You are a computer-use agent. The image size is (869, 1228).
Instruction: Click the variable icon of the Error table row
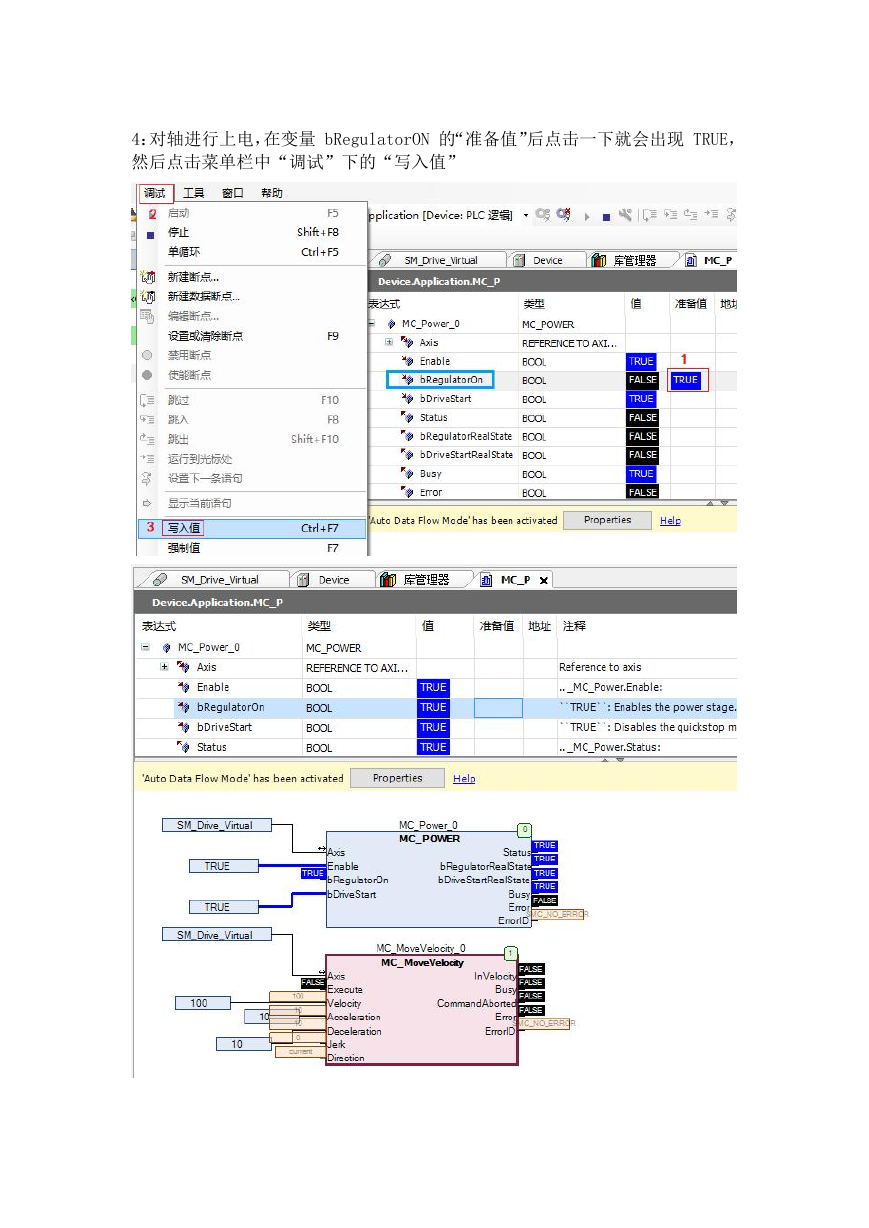coord(407,492)
